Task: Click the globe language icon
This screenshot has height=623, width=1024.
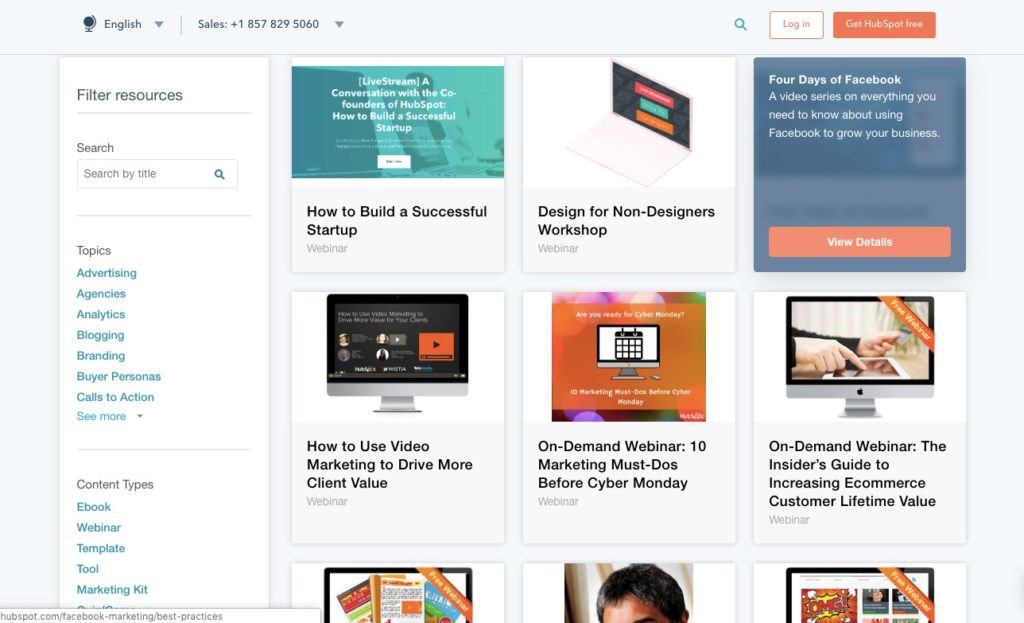Action: coord(89,24)
